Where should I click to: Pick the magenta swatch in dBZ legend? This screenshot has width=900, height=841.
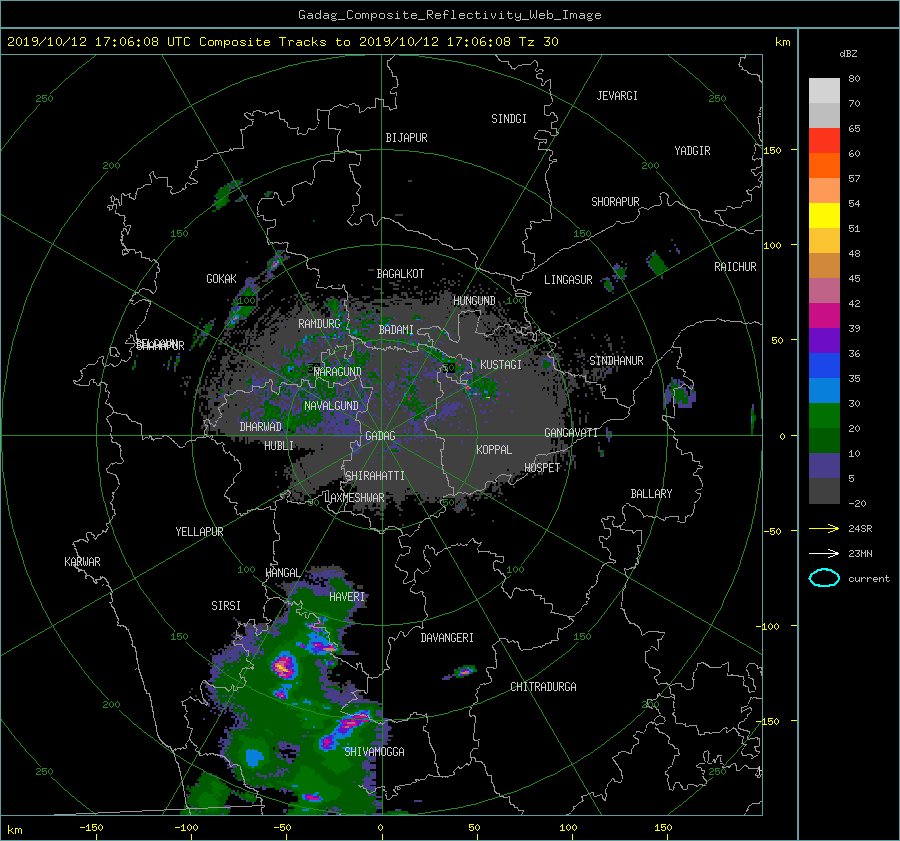(x=824, y=316)
